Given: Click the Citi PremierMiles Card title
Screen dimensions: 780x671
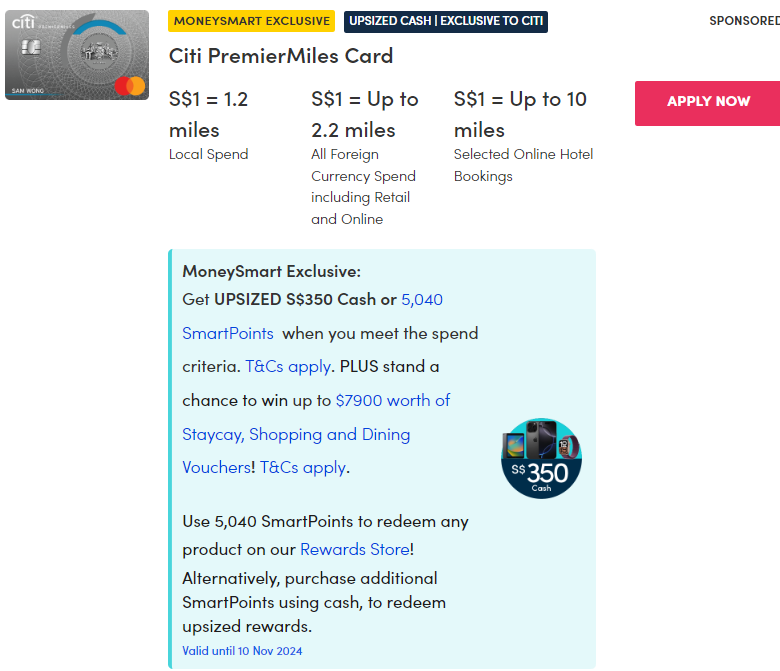Looking at the screenshot, I should coord(281,56).
